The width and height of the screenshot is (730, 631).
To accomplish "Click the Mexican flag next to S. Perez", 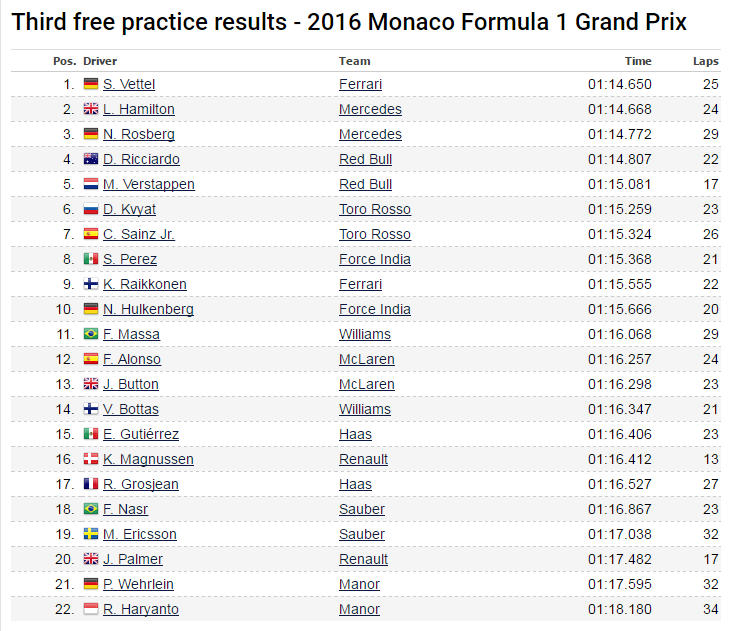I will pyautogui.click(x=90, y=259).
